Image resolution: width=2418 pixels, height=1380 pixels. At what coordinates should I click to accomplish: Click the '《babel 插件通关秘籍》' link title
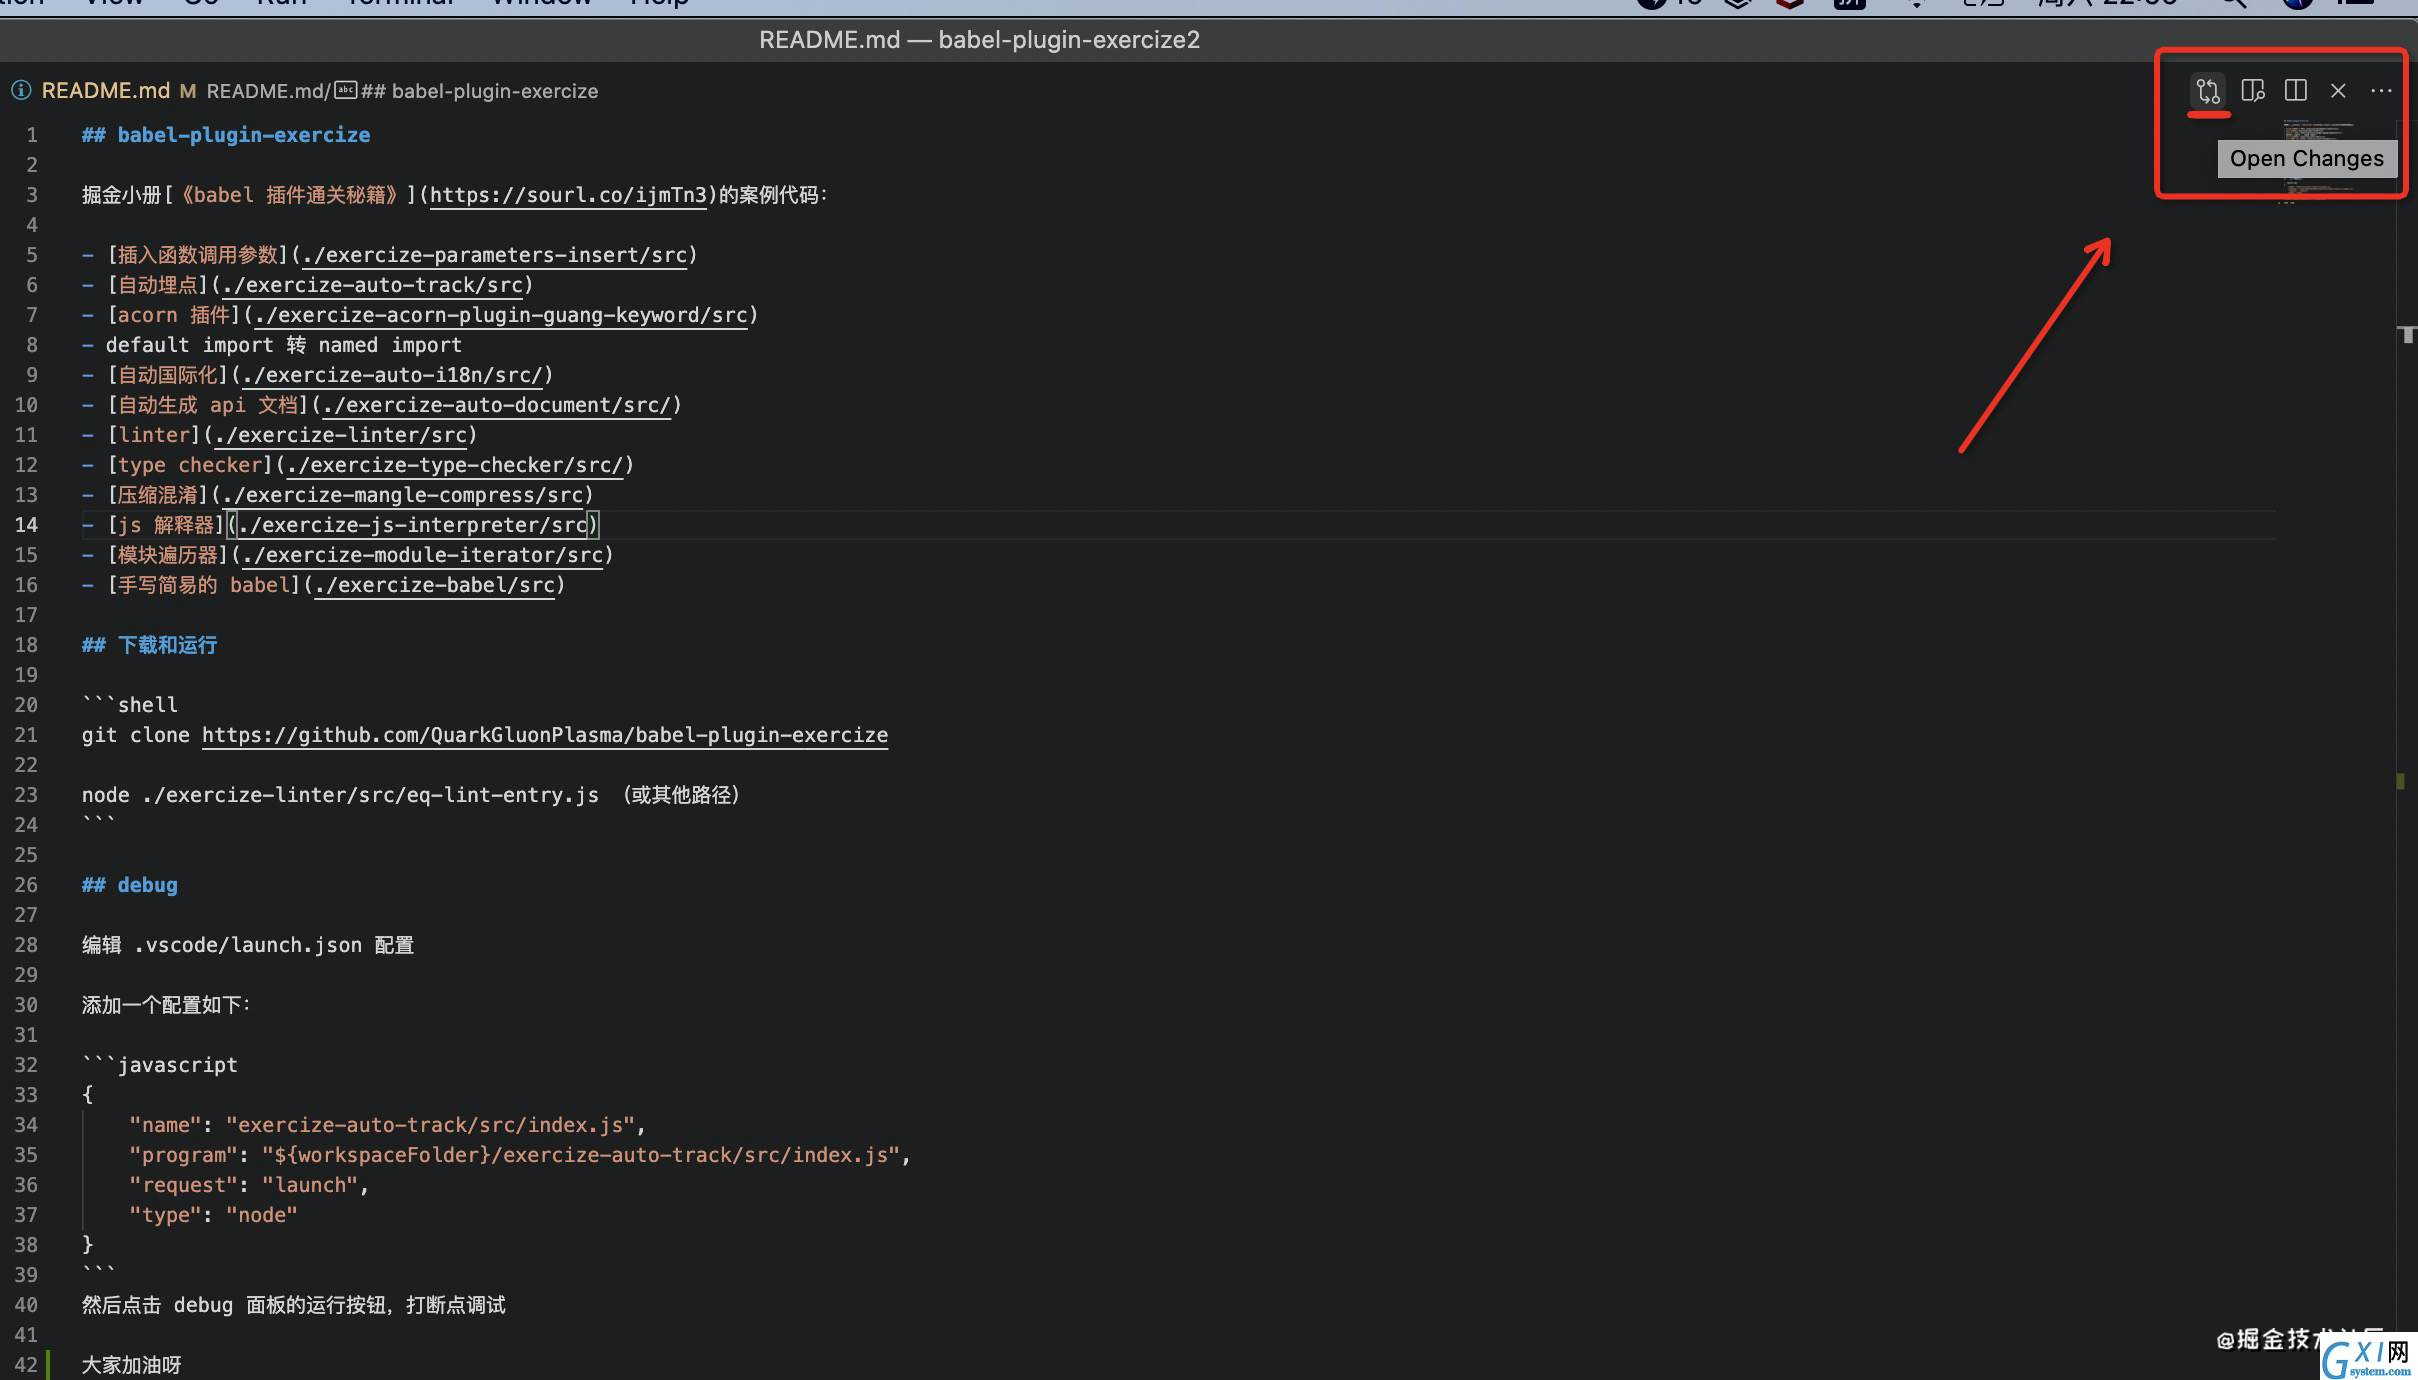coord(290,195)
